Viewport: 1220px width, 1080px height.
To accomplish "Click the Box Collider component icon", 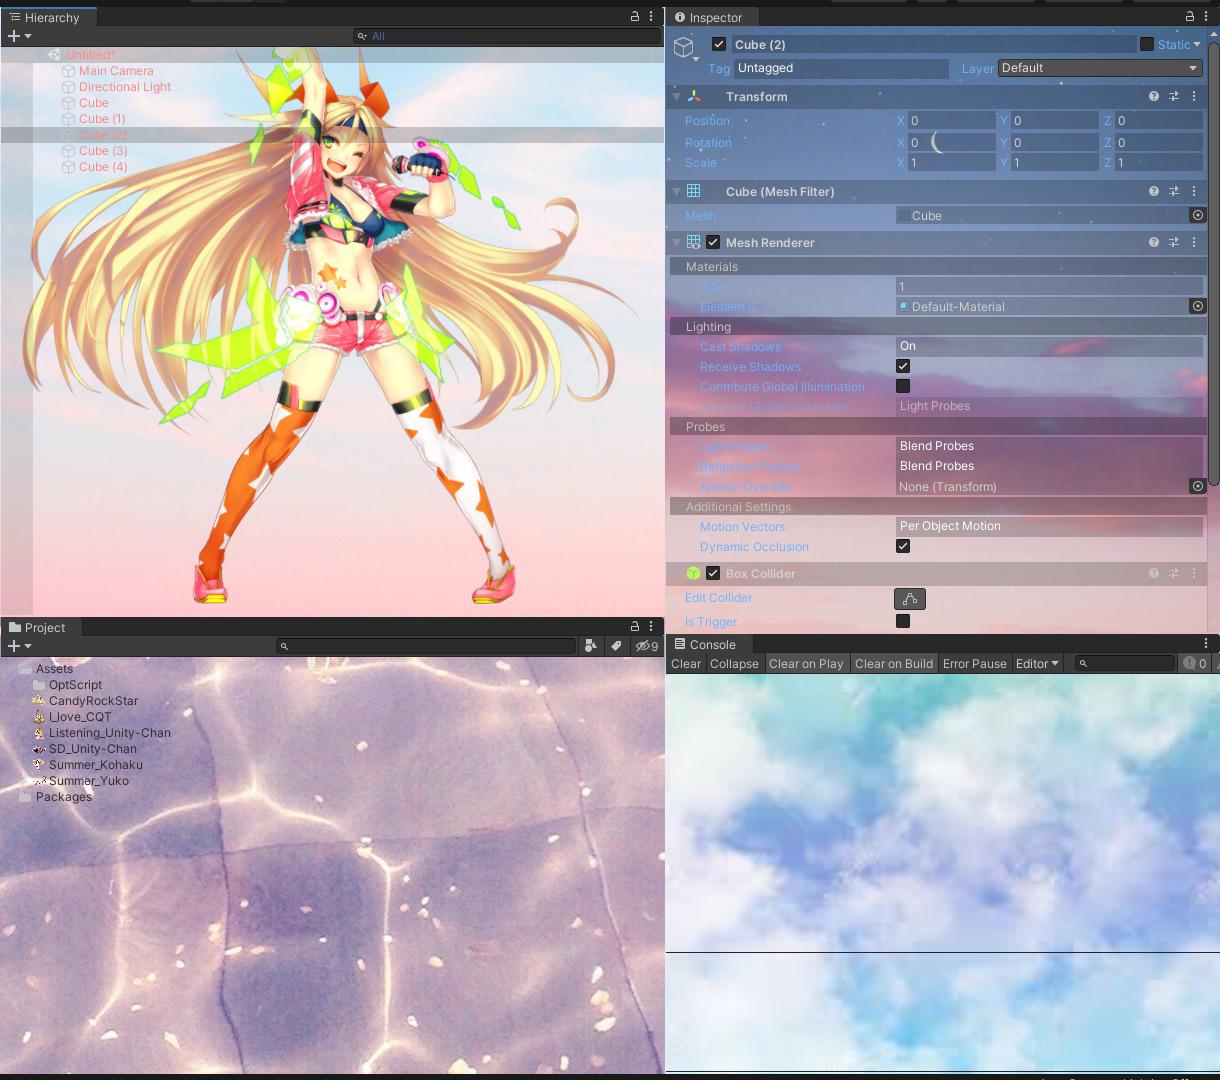I will (694, 573).
